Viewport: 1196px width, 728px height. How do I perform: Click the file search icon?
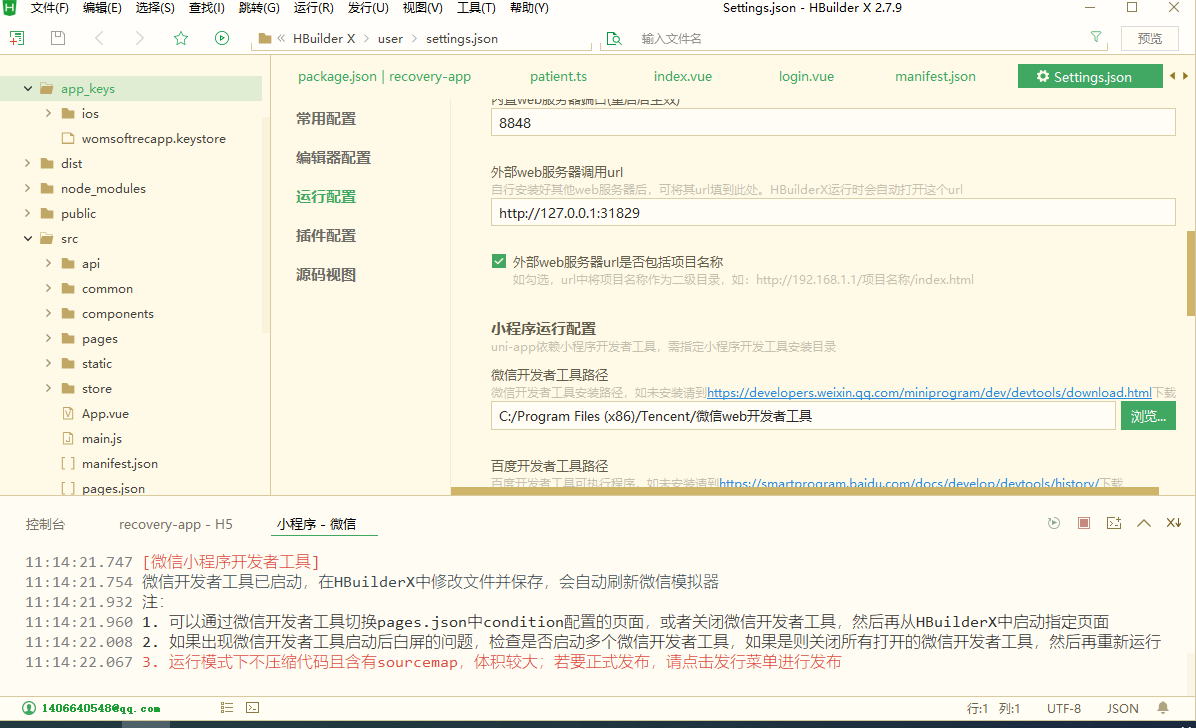click(614, 39)
